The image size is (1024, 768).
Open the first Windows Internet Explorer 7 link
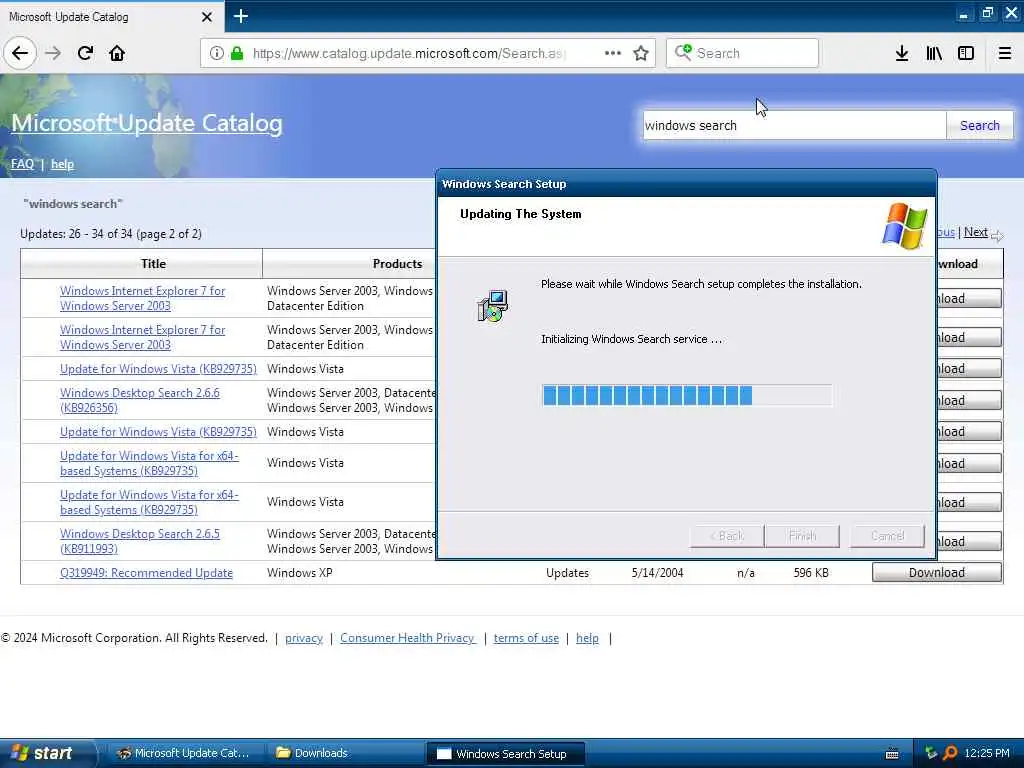[142, 298]
